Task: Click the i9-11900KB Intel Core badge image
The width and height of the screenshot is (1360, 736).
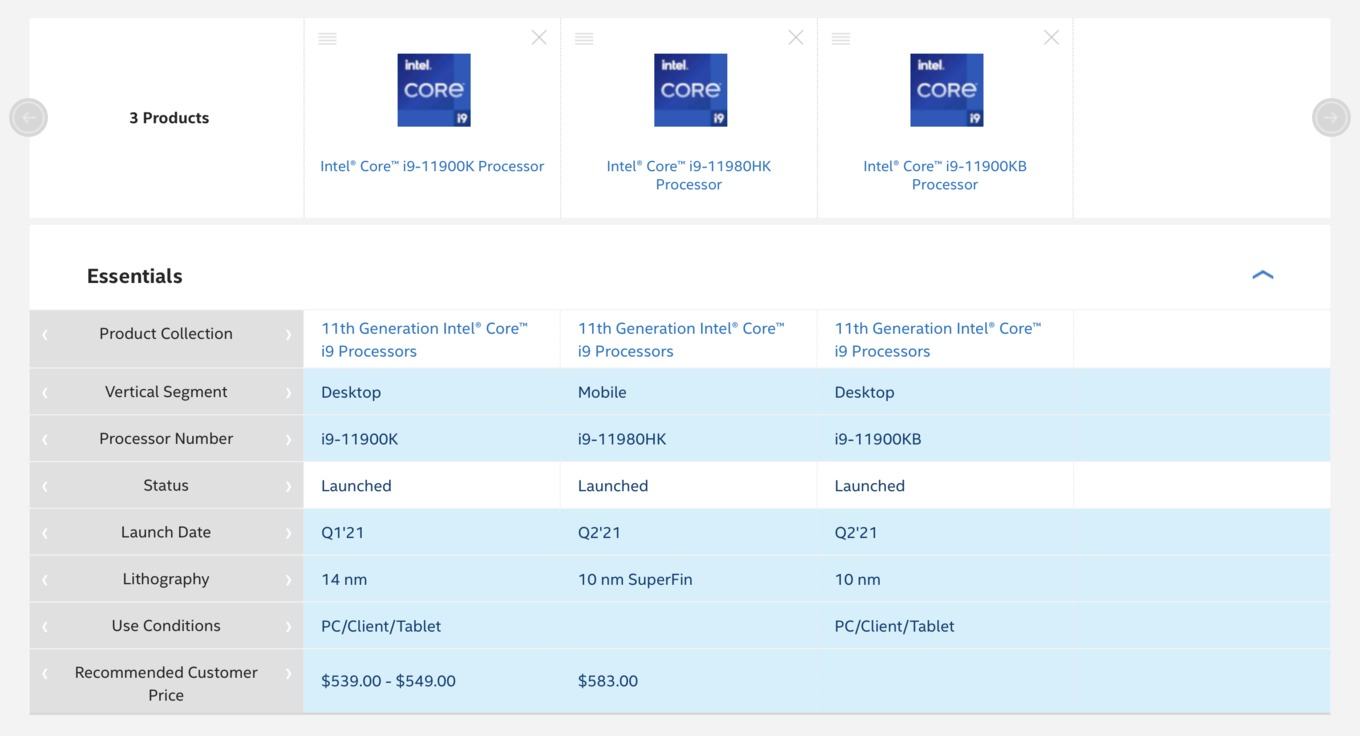Action: click(x=947, y=90)
